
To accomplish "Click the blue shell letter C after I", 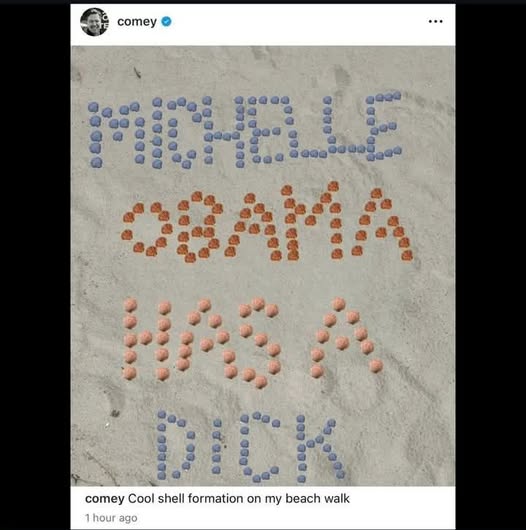I will [259, 446].
